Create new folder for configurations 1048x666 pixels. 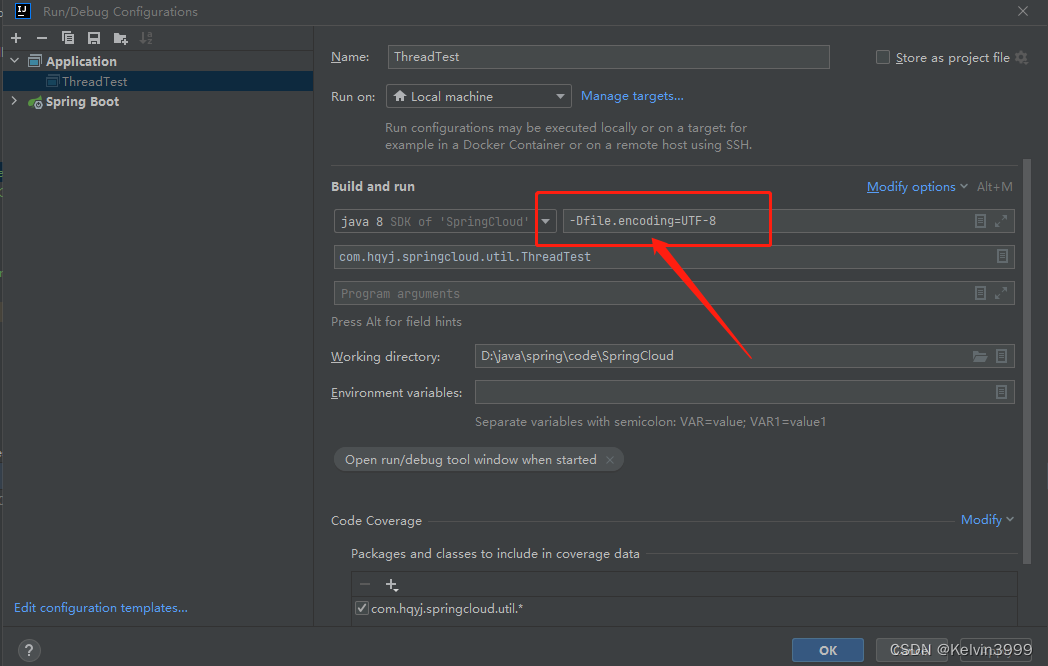point(120,38)
